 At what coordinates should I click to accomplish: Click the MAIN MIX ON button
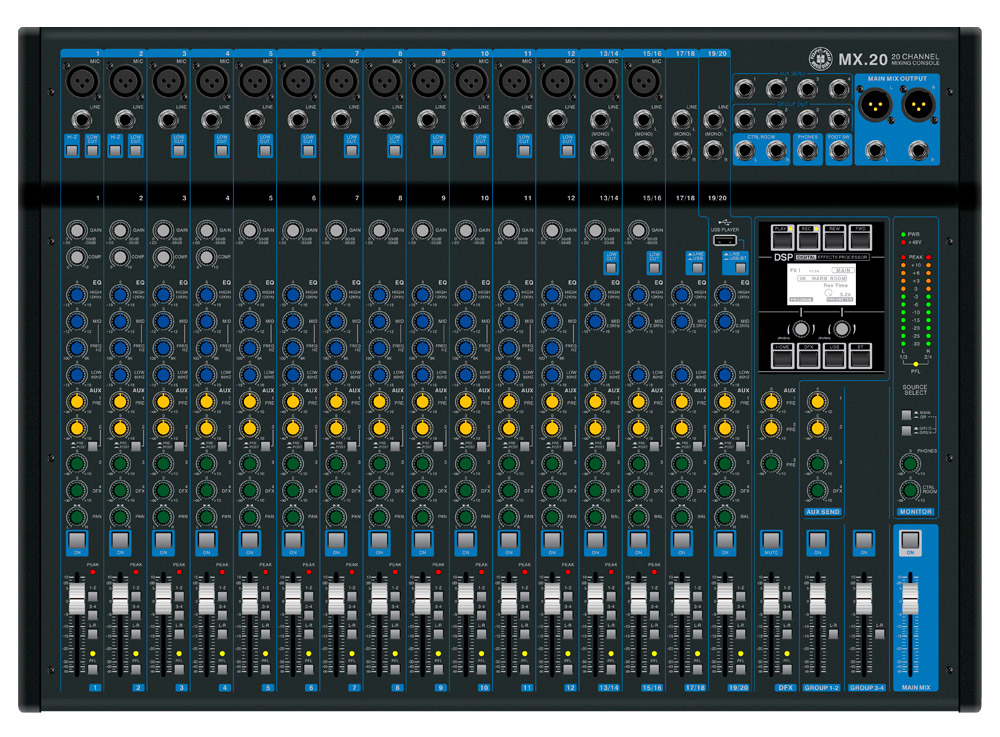click(910, 541)
